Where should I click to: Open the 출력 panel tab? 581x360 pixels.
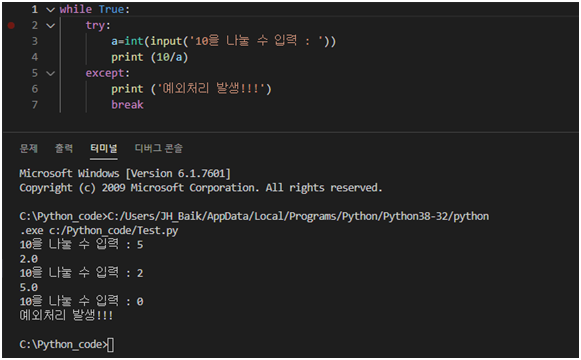coord(64,149)
